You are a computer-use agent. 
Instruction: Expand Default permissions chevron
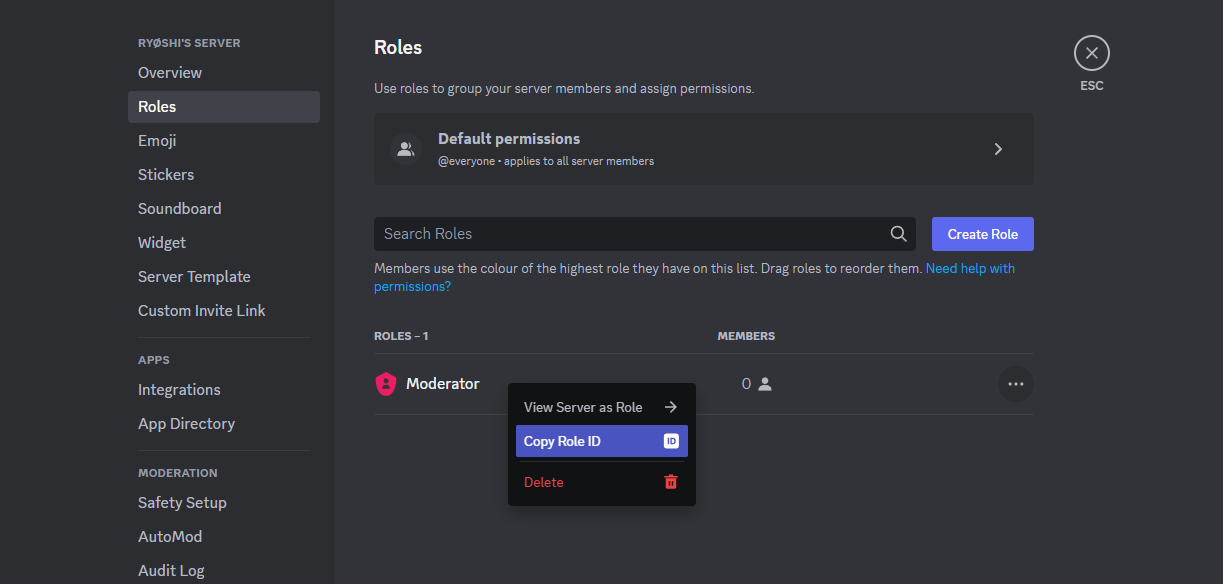997,149
